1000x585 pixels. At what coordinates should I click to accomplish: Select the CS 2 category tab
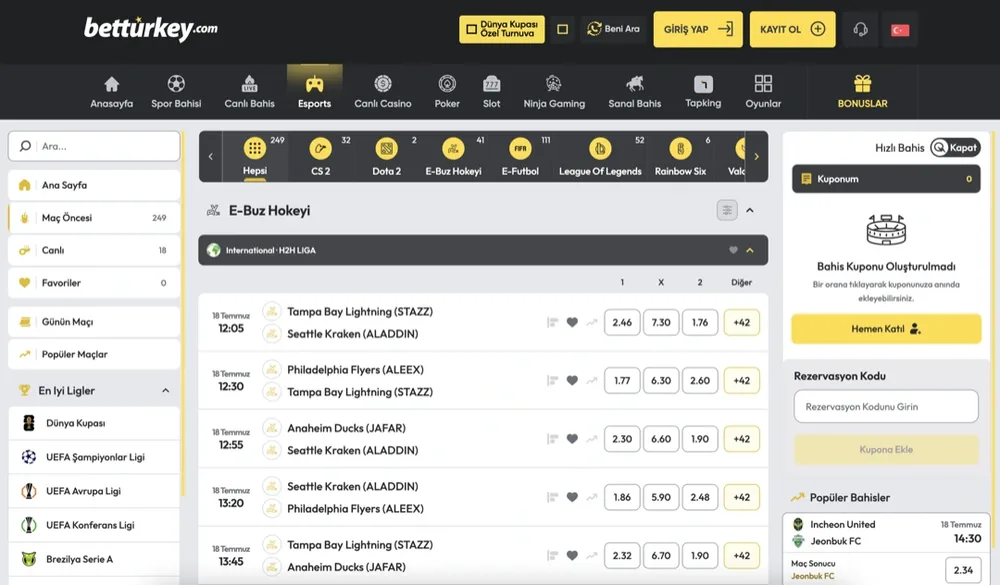pyautogui.click(x=321, y=157)
